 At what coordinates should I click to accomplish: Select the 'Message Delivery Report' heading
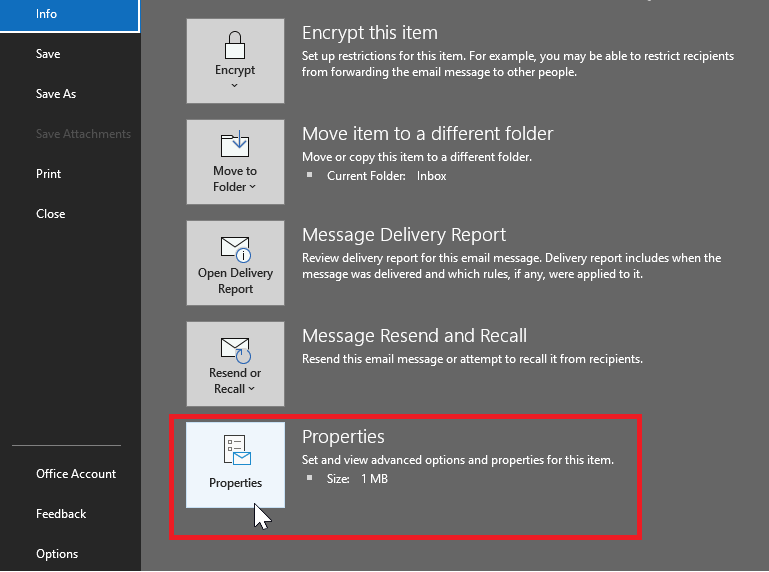(404, 235)
